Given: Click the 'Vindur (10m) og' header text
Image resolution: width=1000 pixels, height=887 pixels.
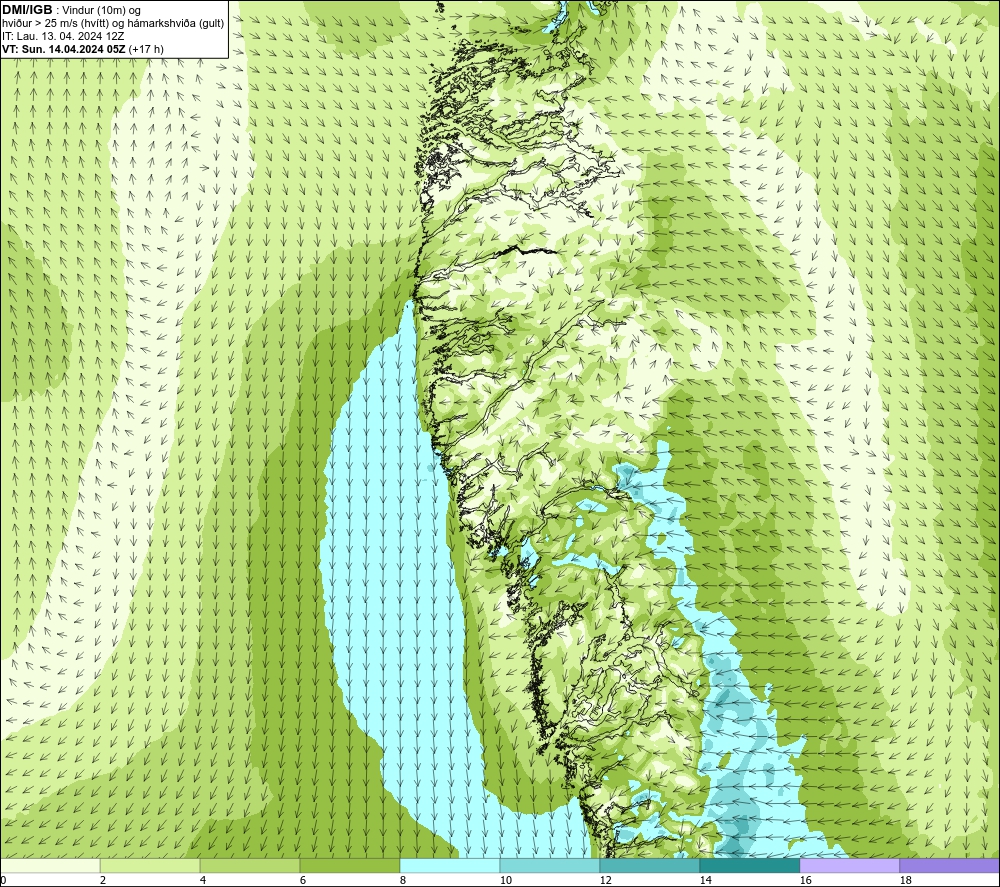Looking at the screenshot, I should tap(101, 11).
